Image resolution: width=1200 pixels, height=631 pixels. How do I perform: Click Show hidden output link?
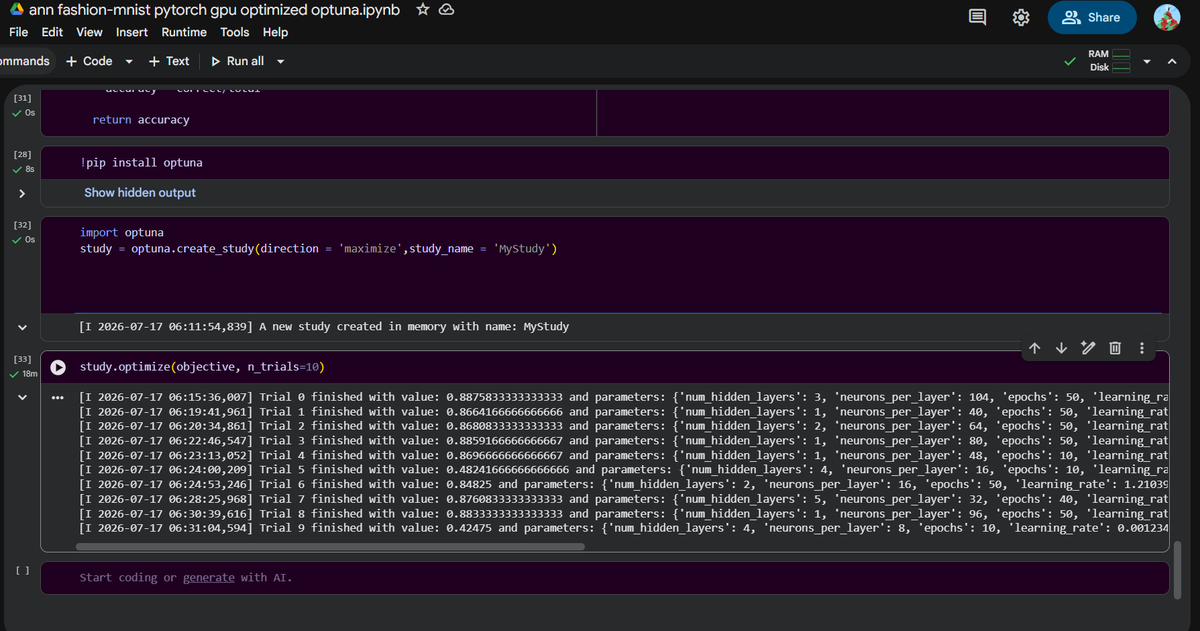140,193
